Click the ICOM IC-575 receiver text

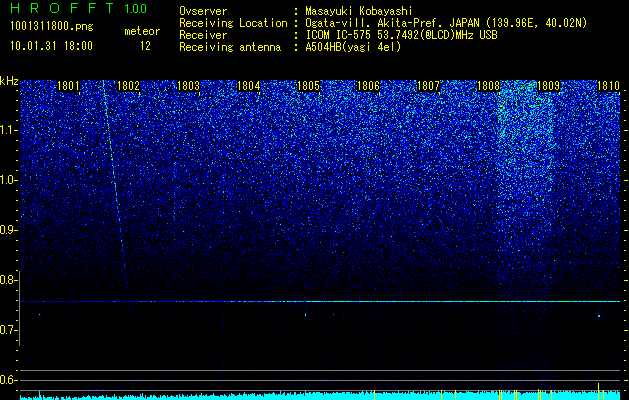401,35
